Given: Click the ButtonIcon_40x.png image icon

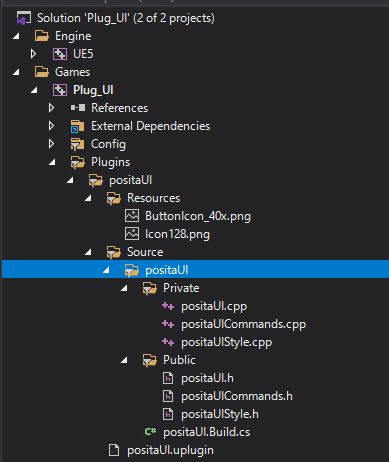Looking at the screenshot, I should pos(132,216).
